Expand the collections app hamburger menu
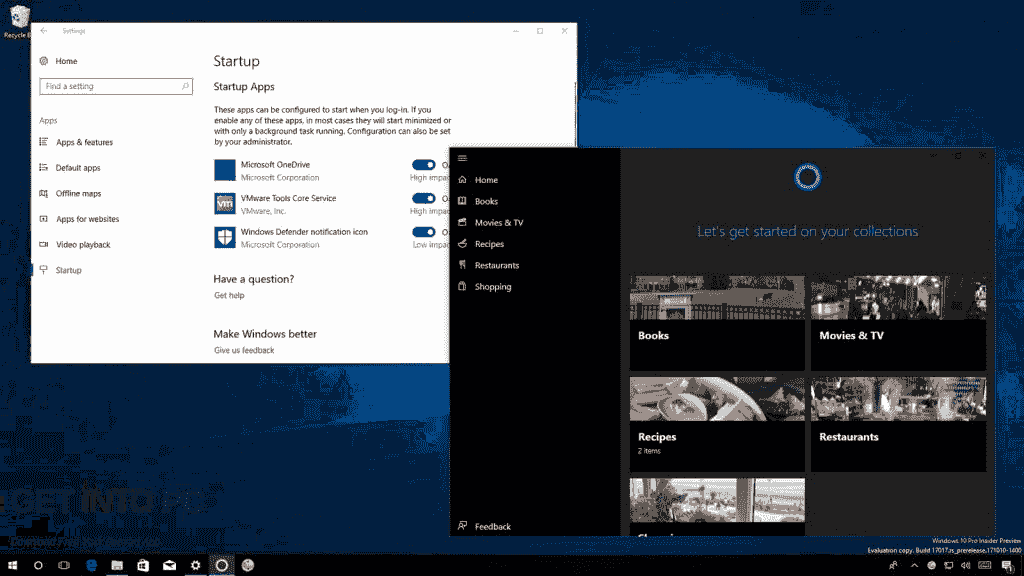Viewport: 1024px width, 576px height. click(462, 157)
